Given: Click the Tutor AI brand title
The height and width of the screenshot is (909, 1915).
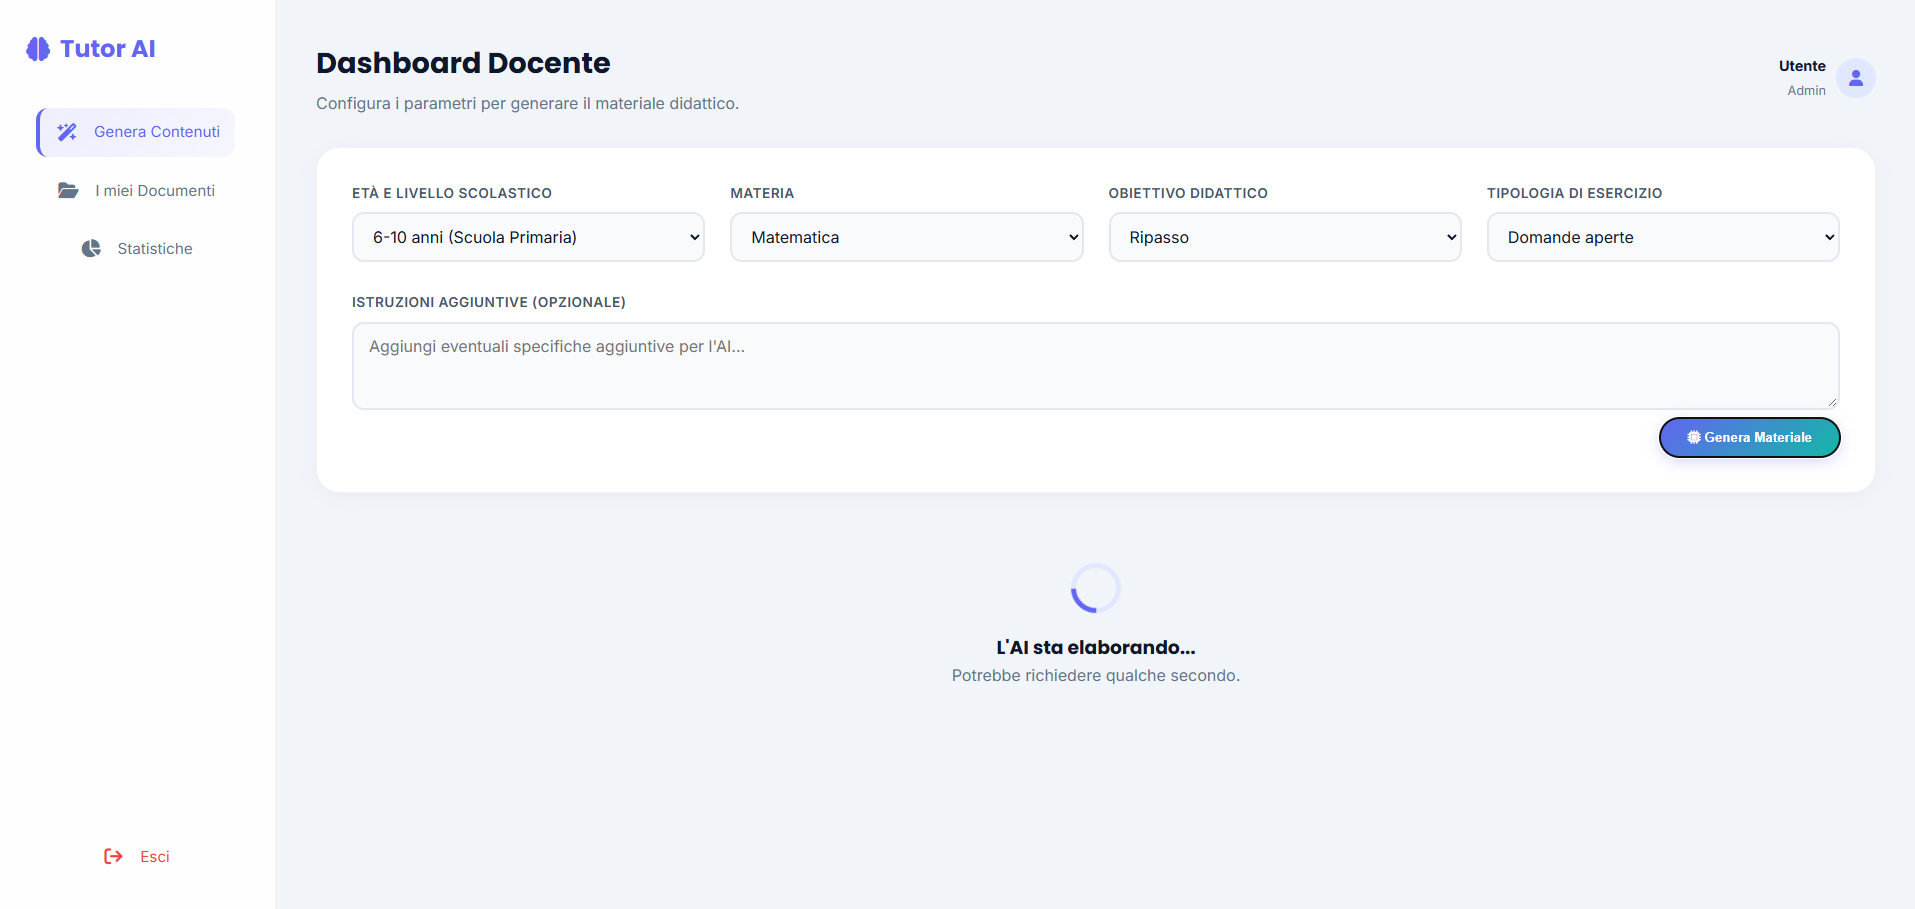Looking at the screenshot, I should 108,49.
